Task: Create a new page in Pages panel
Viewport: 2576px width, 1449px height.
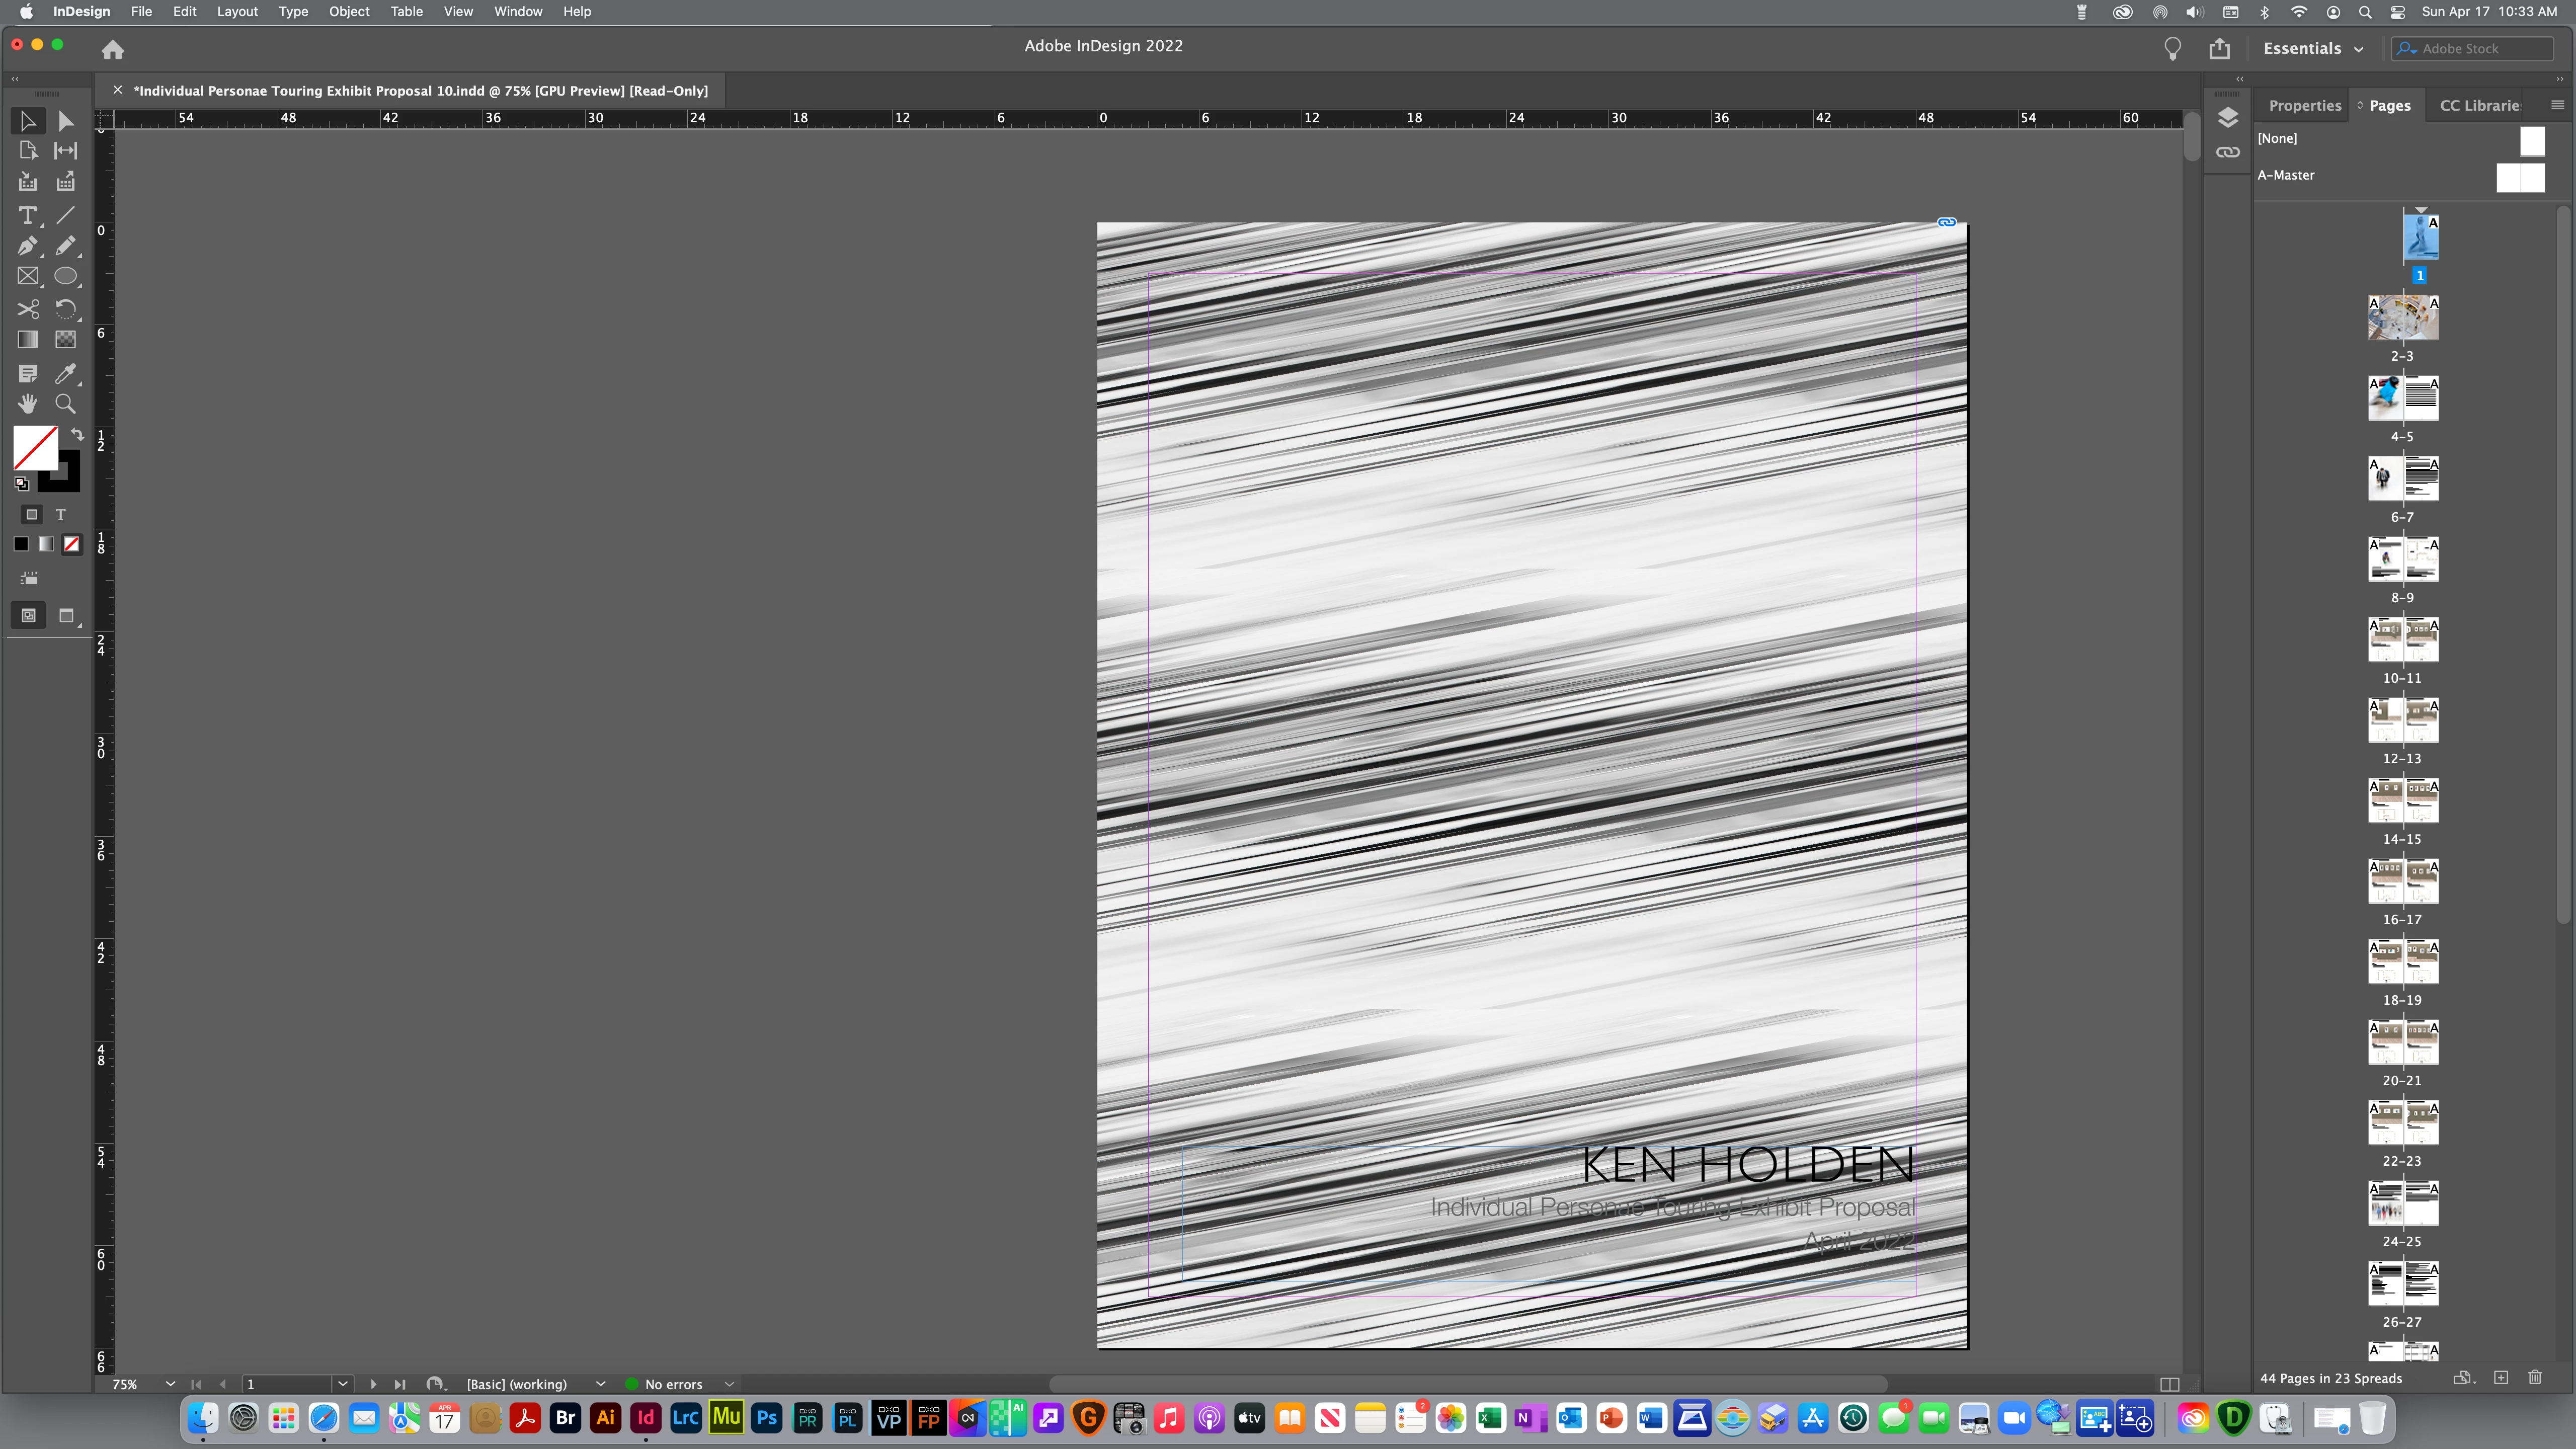Action: point(2500,1378)
